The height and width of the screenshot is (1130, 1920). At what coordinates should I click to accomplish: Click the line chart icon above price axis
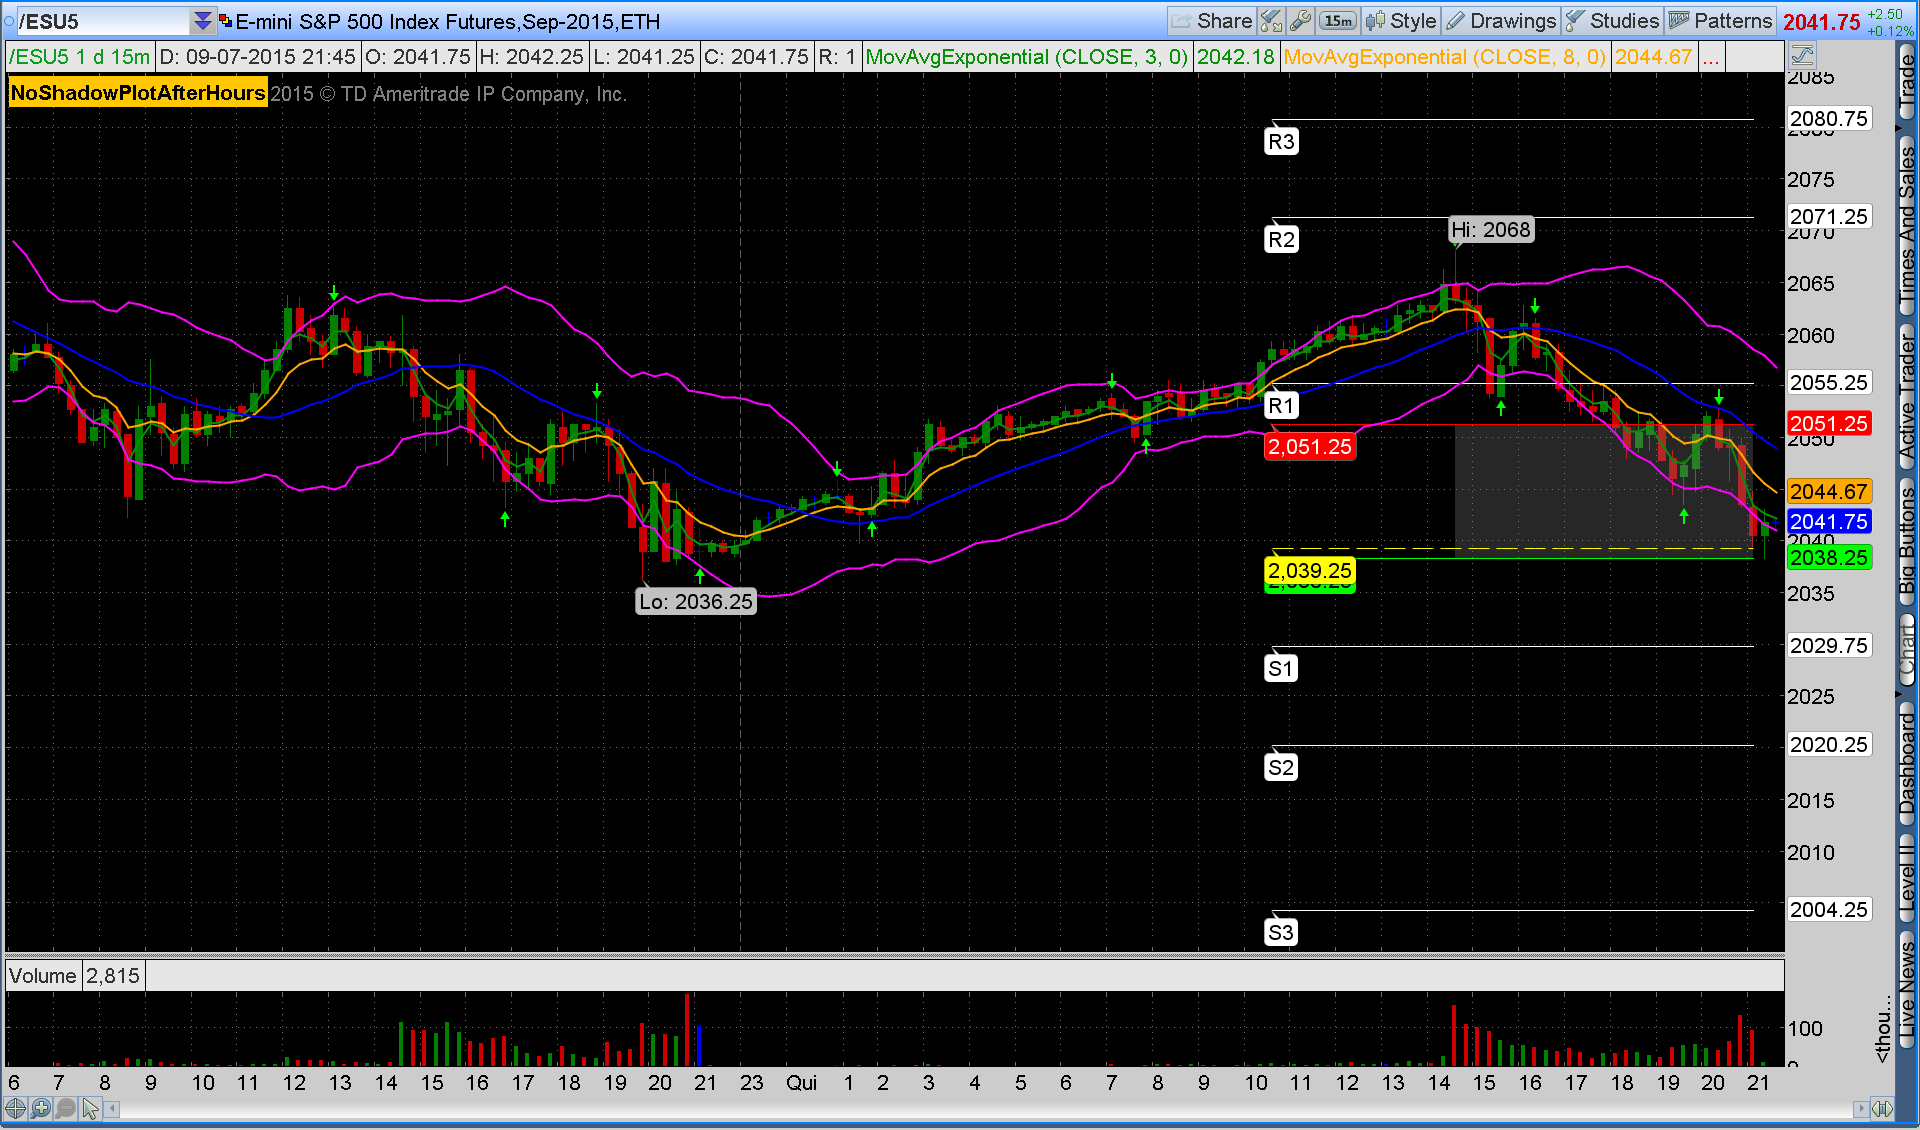point(1802,56)
